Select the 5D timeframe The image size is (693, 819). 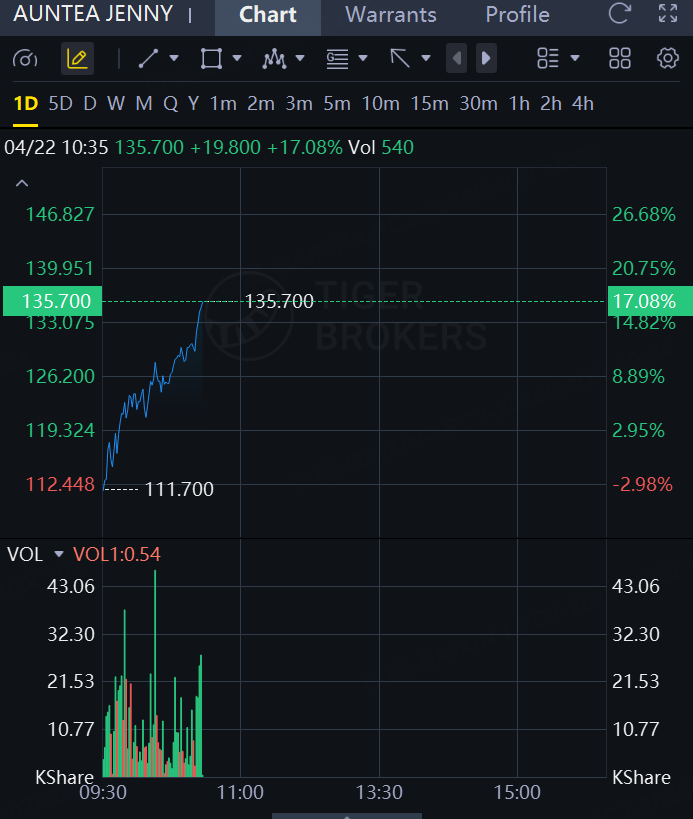point(61,103)
